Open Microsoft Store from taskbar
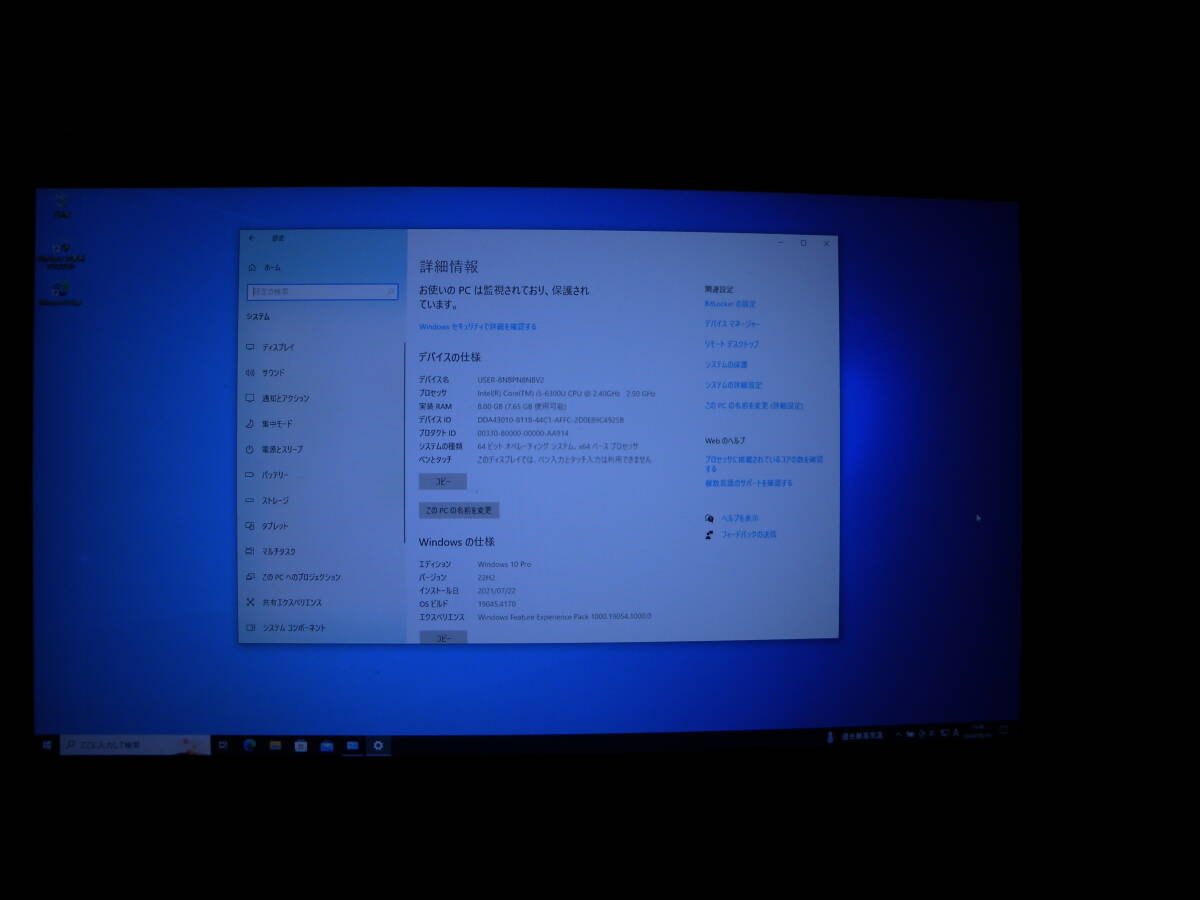Viewport: 1200px width, 900px height. tap(301, 746)
